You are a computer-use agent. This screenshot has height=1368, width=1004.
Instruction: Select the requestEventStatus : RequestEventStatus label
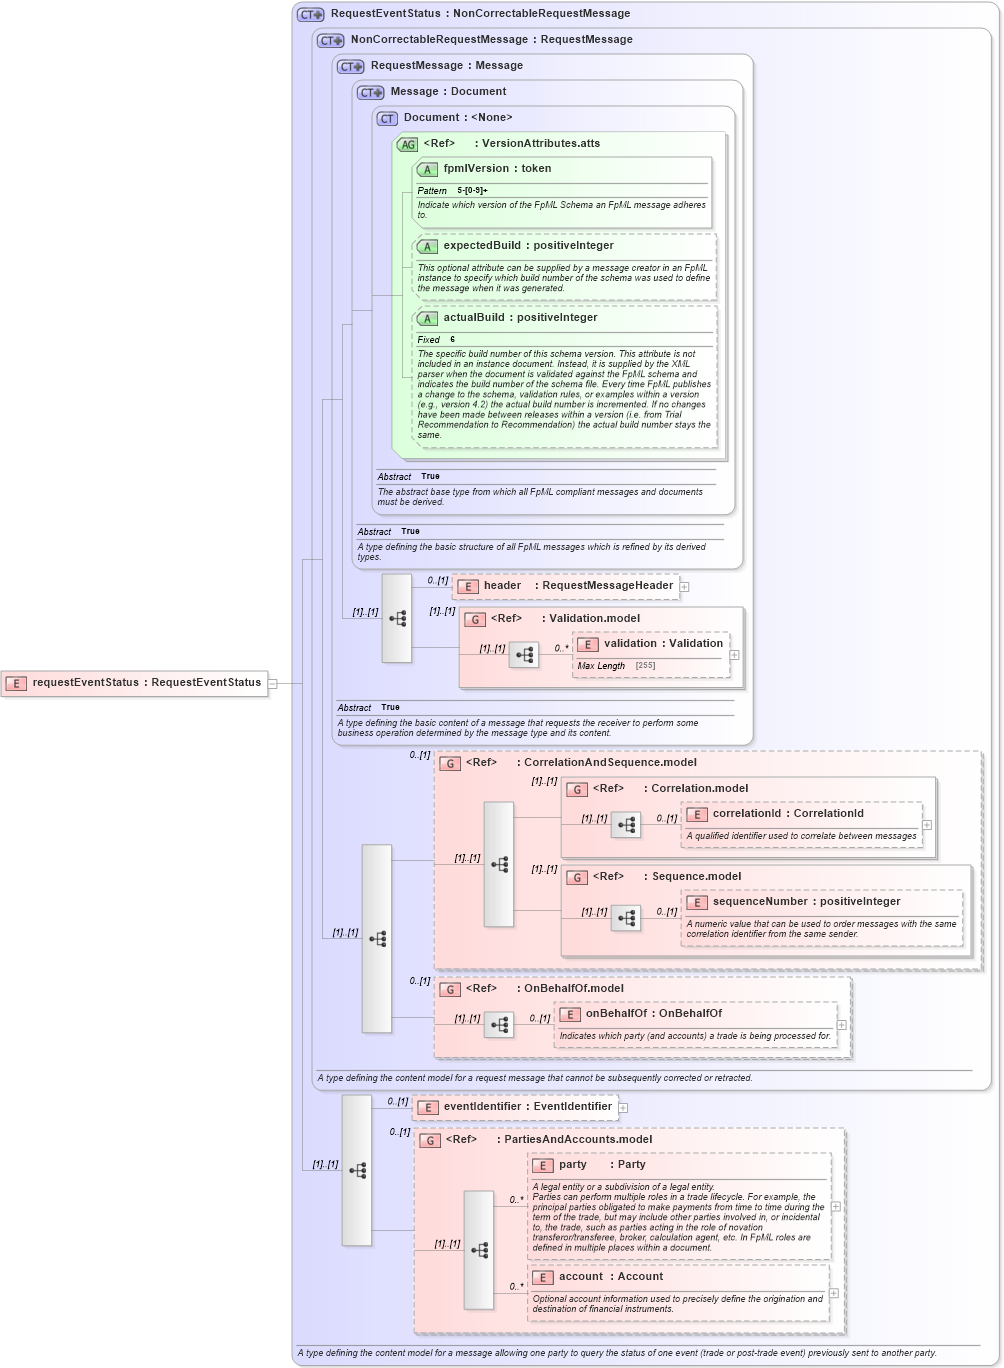tap(147, 683)
